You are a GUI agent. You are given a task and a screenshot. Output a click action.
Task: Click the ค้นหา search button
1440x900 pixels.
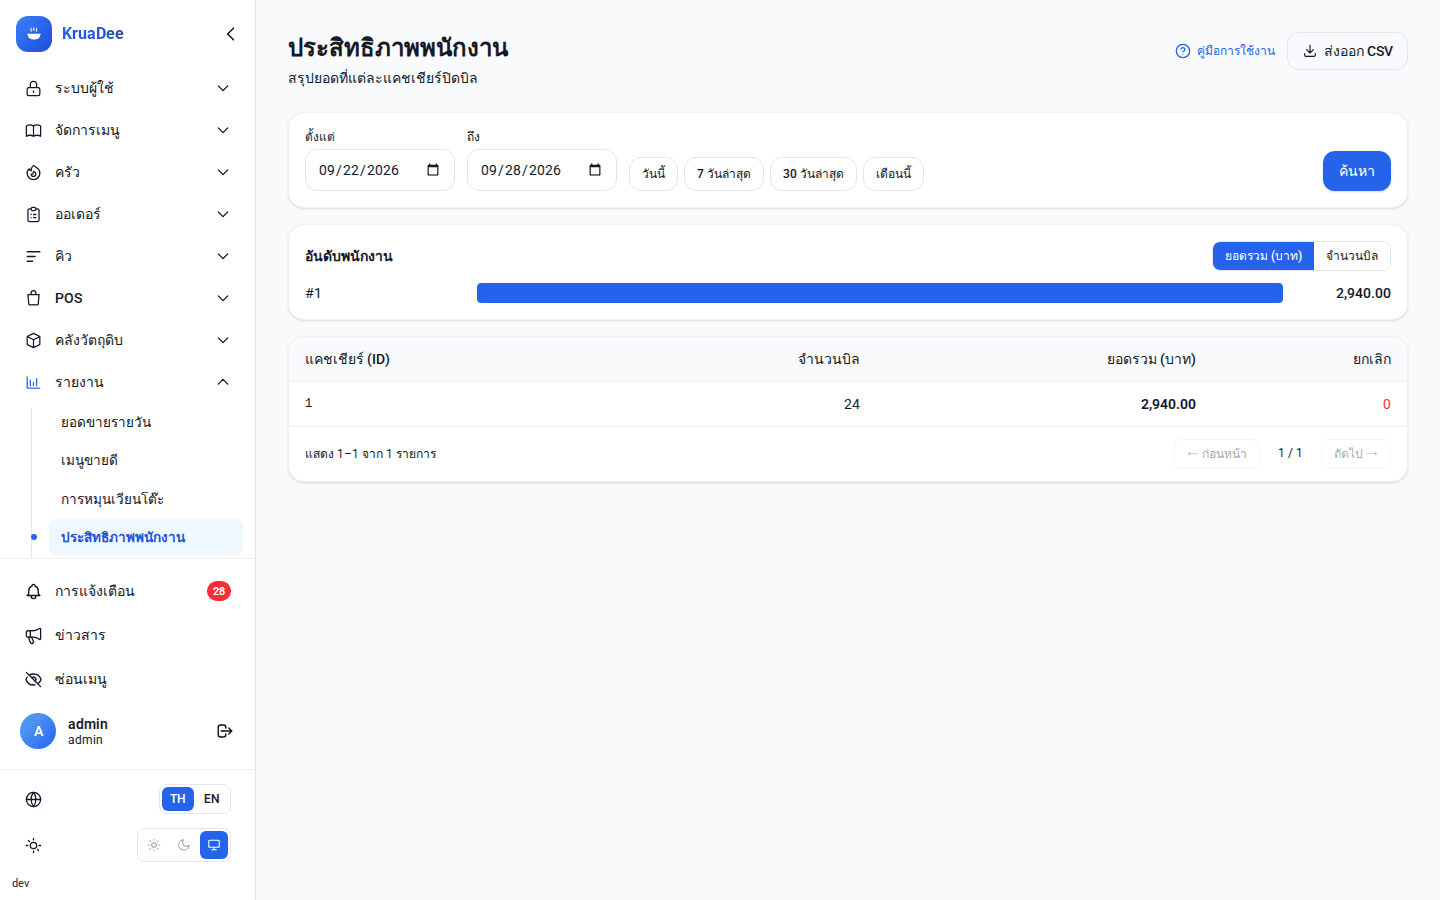point(1356,171)
